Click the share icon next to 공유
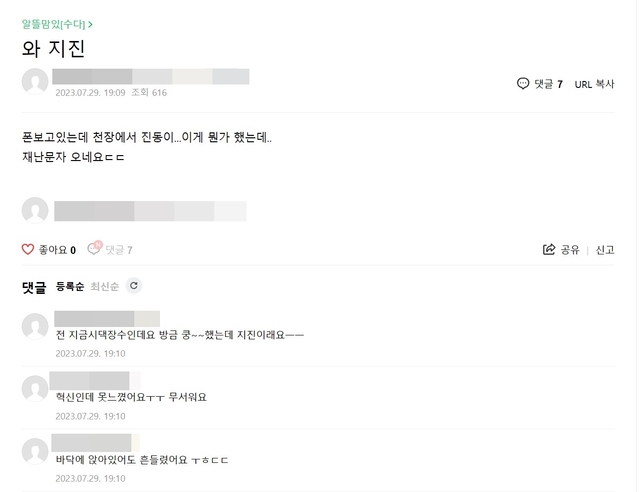This screenshot has height=492, width=640. point(548,249)
